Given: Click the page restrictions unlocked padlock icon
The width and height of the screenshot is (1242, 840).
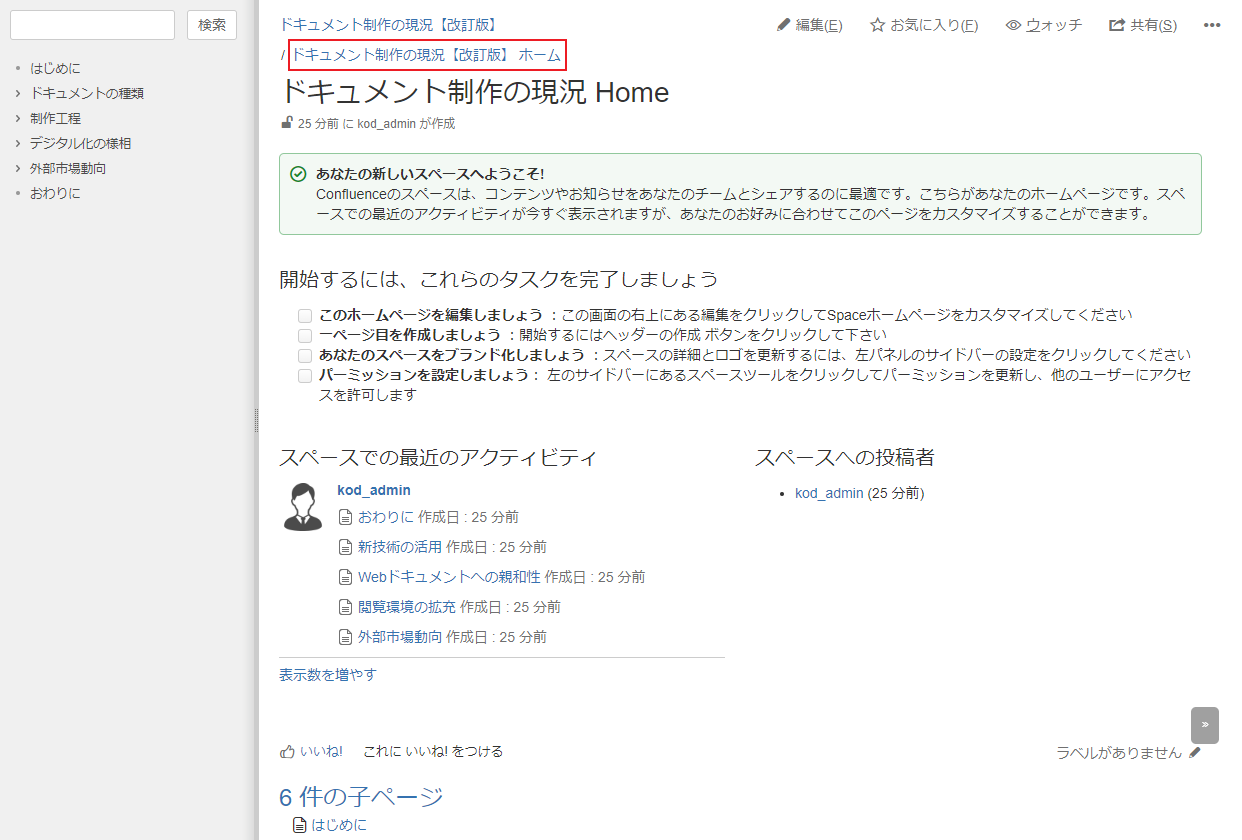Looking at the screenshot, I should [x=287, y=123].
